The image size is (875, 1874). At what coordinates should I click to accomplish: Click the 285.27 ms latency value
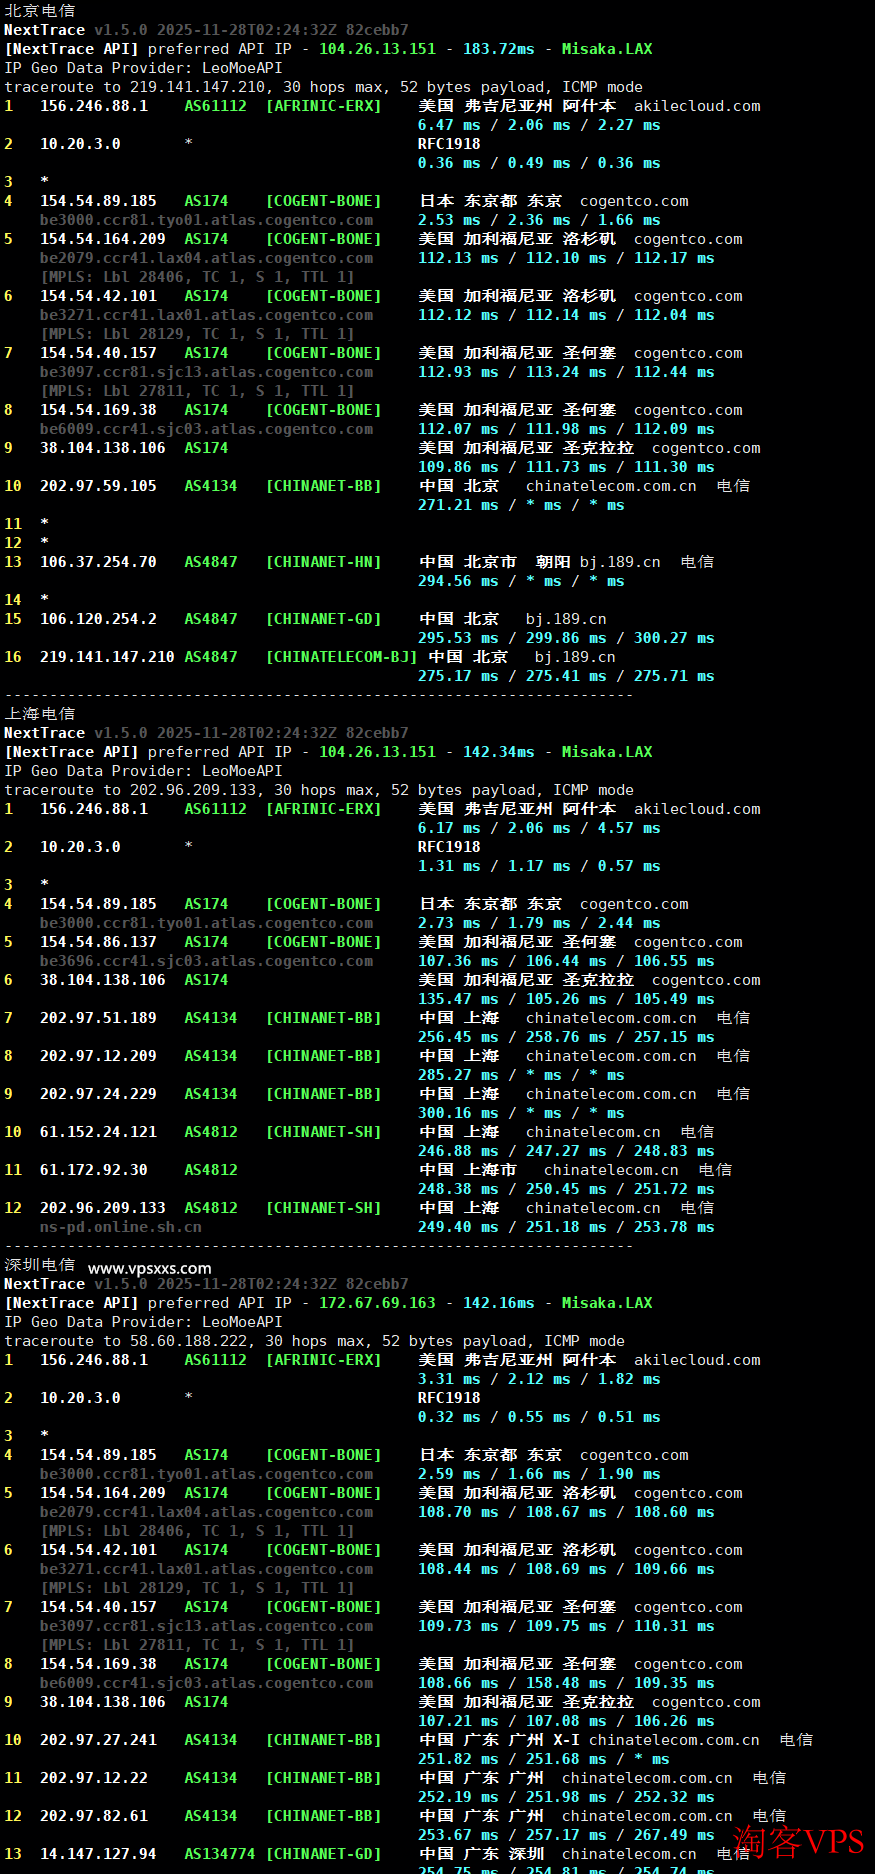[458, 1075]
